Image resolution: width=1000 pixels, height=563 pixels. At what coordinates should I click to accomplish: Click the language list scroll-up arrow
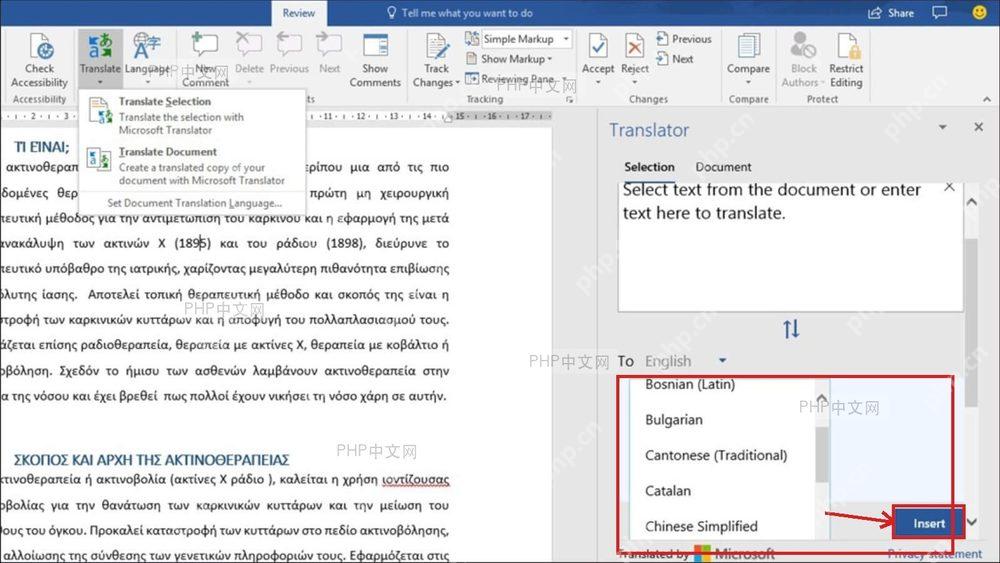821,398
